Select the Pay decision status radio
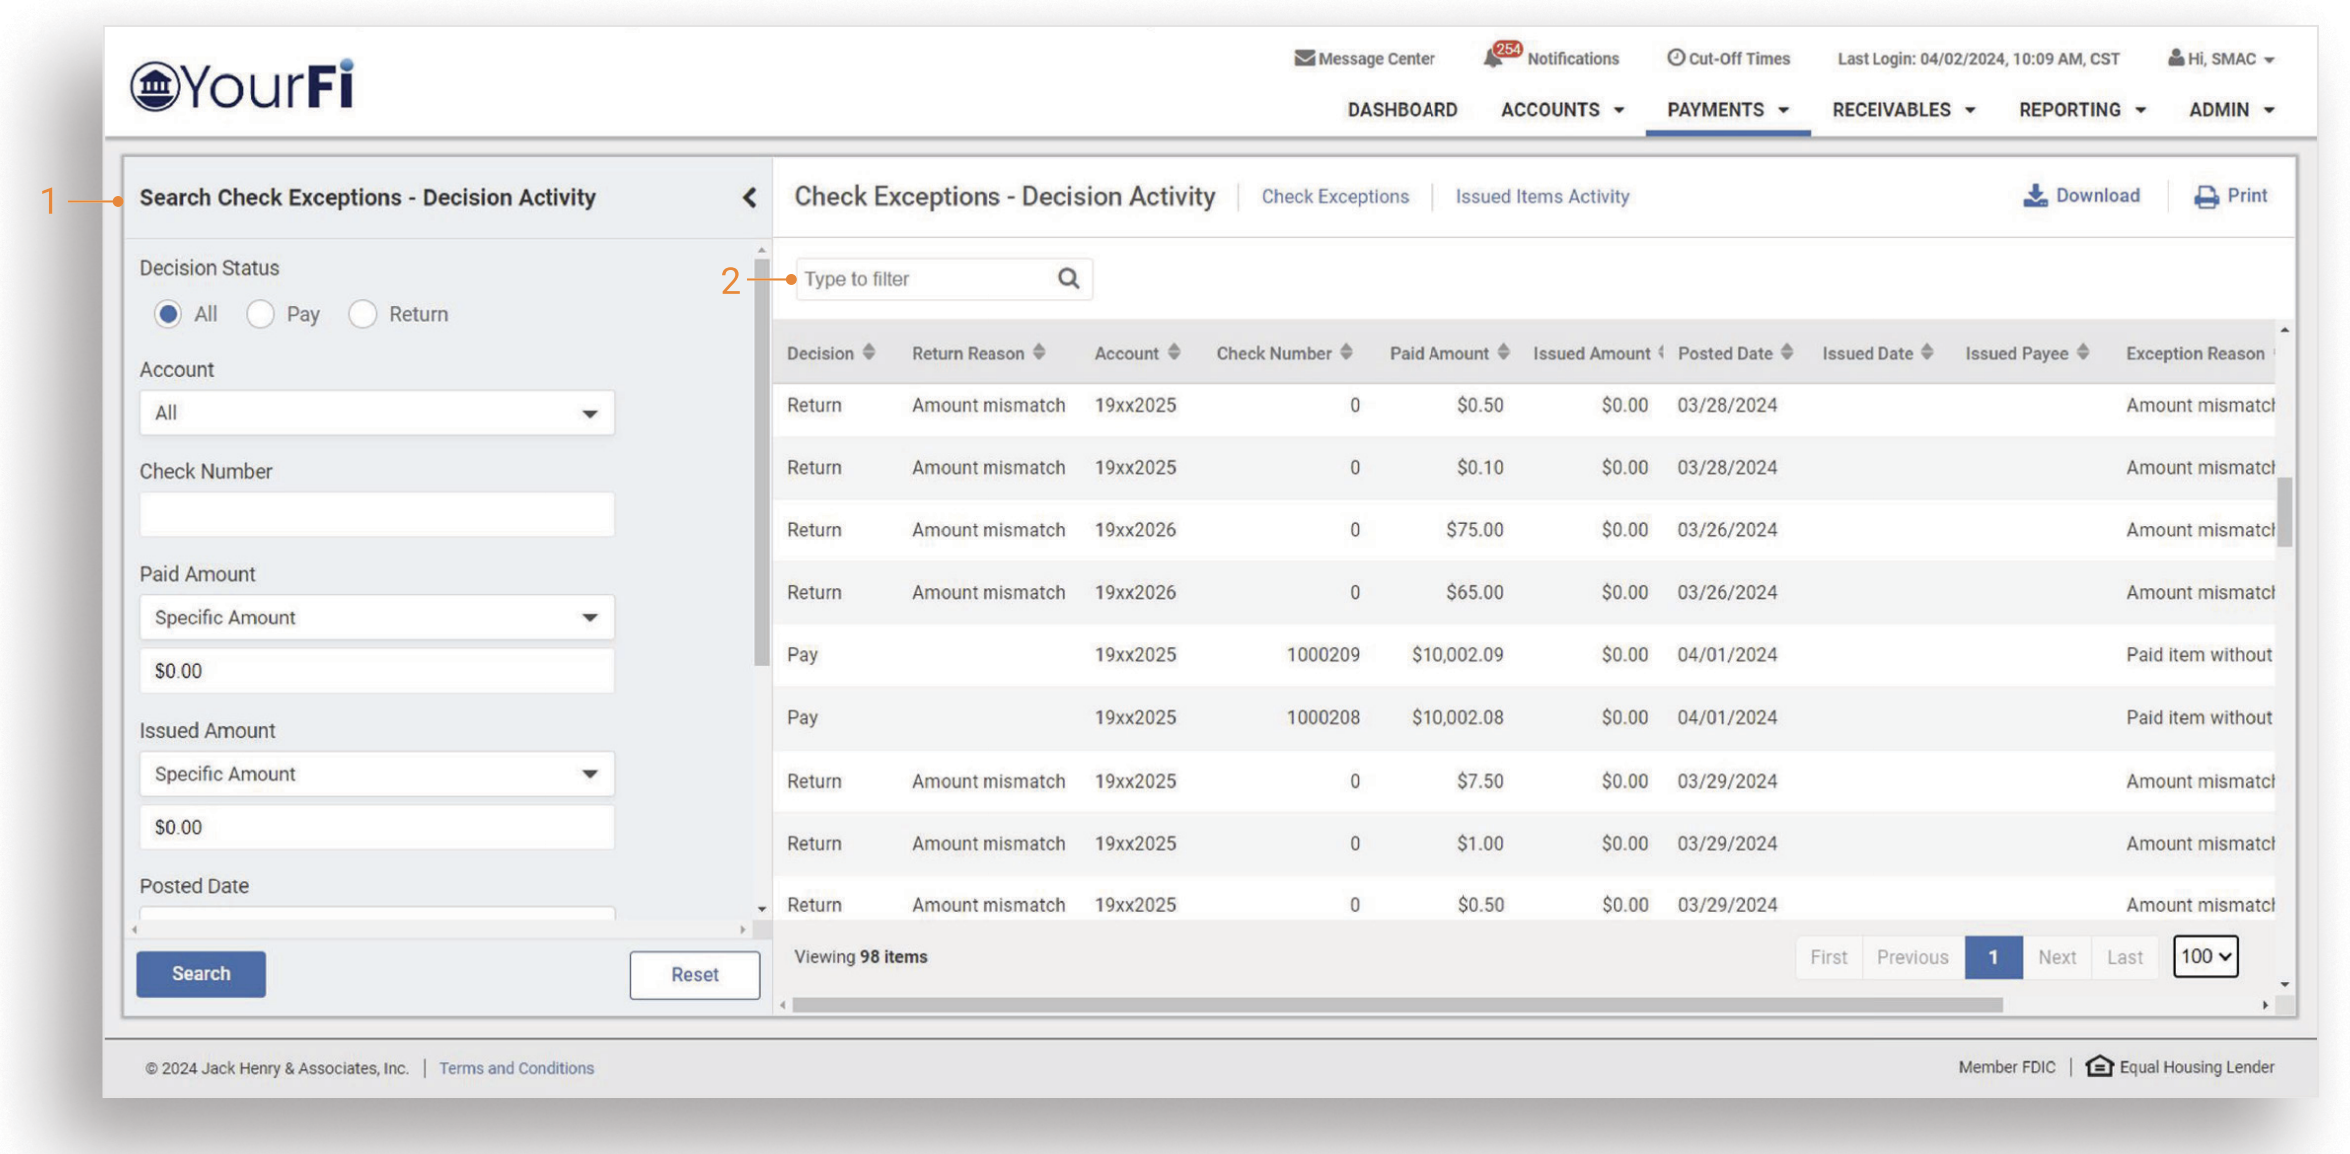Screen dimensions: 2350x1154 [260, 314]
